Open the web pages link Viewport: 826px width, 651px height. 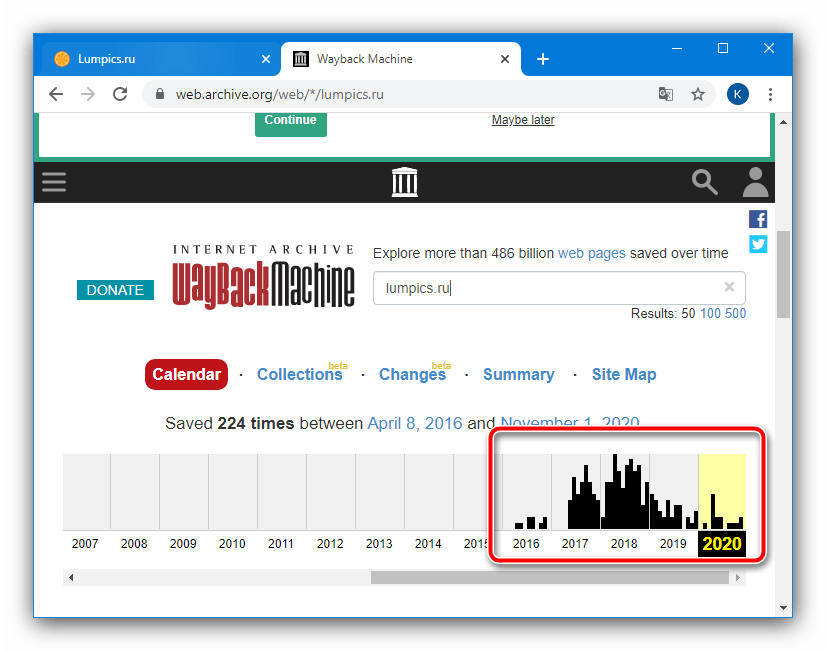pyautogui.click(x=592, y=253)
